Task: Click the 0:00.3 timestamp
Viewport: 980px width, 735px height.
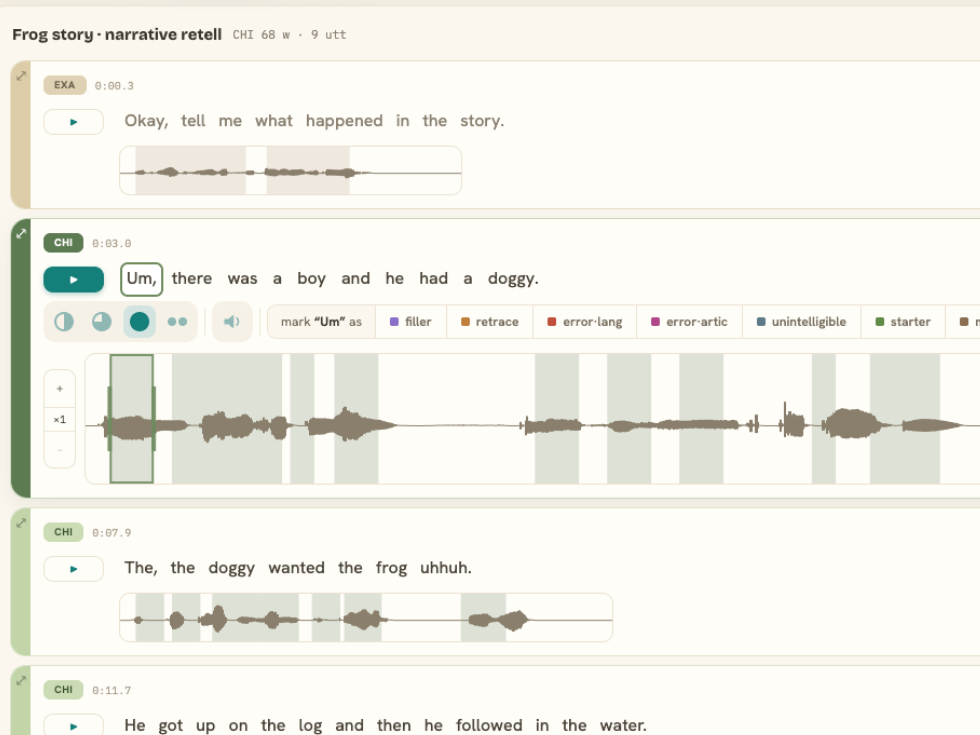Action: click(x=114, y=86)
